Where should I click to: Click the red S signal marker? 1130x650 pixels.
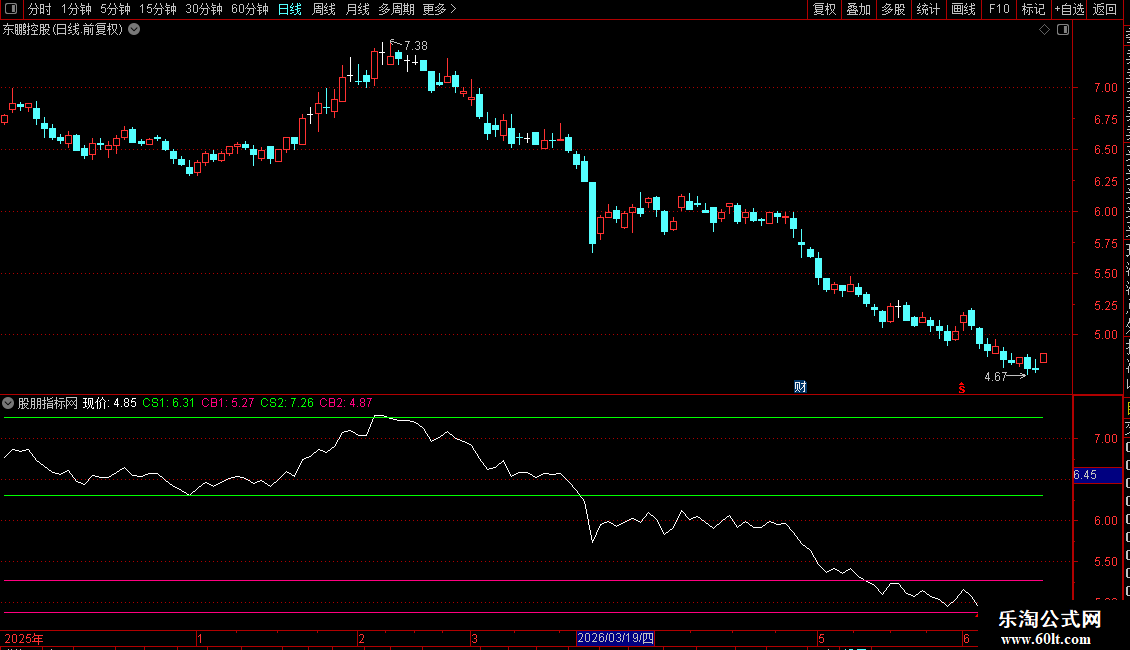[x=961, y=388]
